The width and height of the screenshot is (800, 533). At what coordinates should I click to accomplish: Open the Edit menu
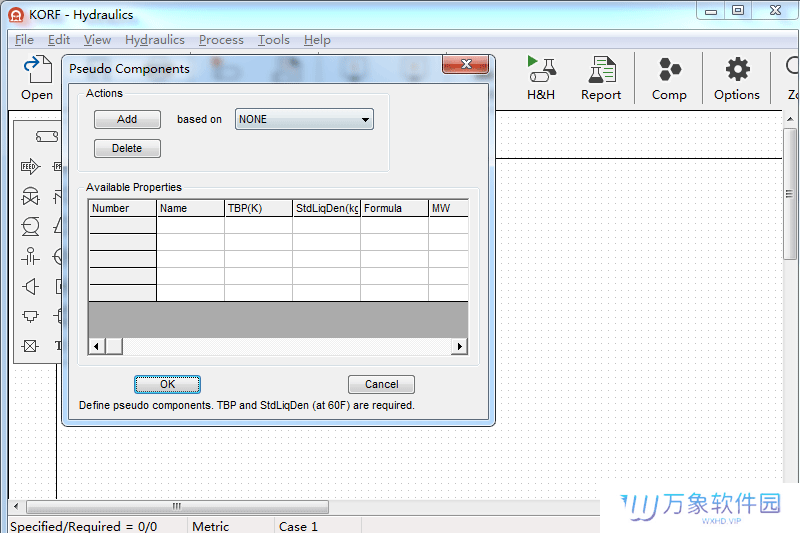(x=59, y=40)
